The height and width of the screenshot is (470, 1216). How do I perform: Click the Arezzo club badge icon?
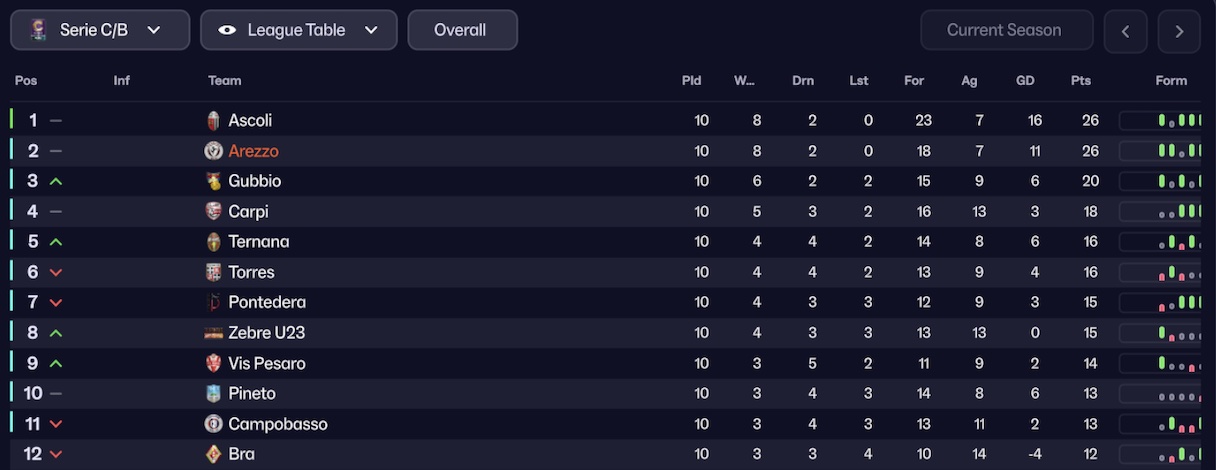pyautogui.click(x=213, y=151)
